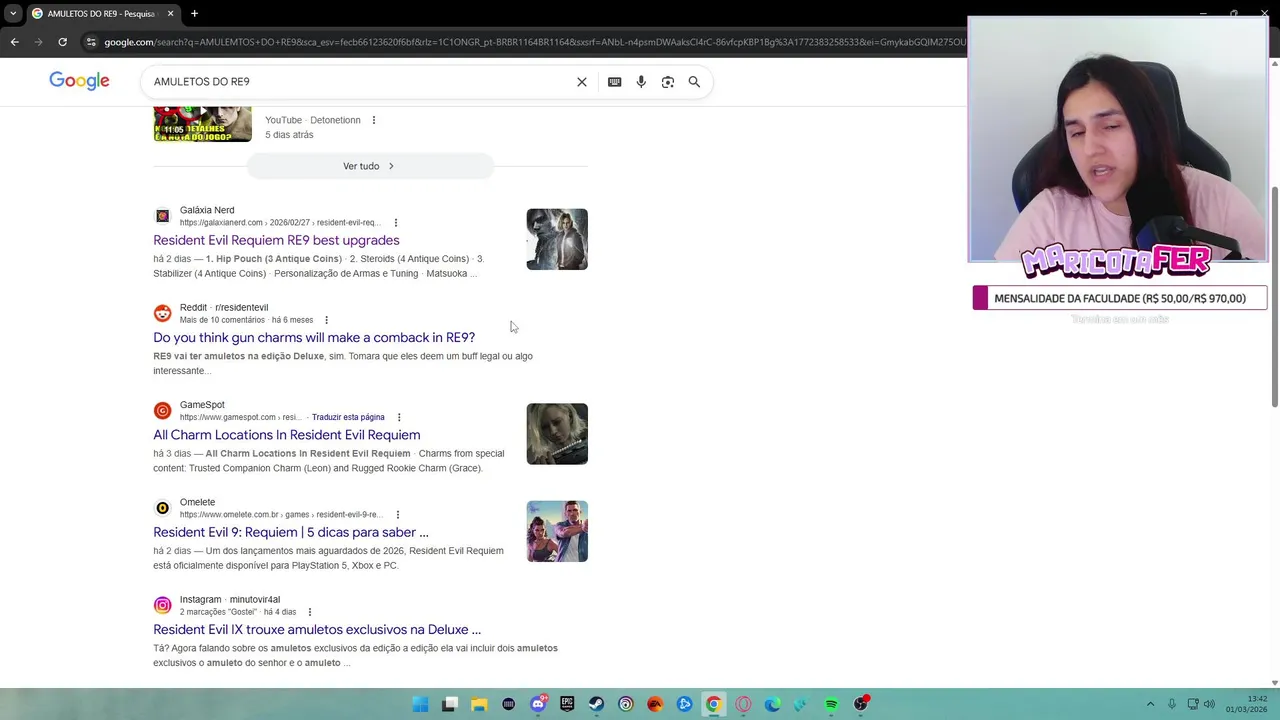Click the Instagram favicon
The height and width of the screenshot is (720, 1280).
tap(162, 605)
